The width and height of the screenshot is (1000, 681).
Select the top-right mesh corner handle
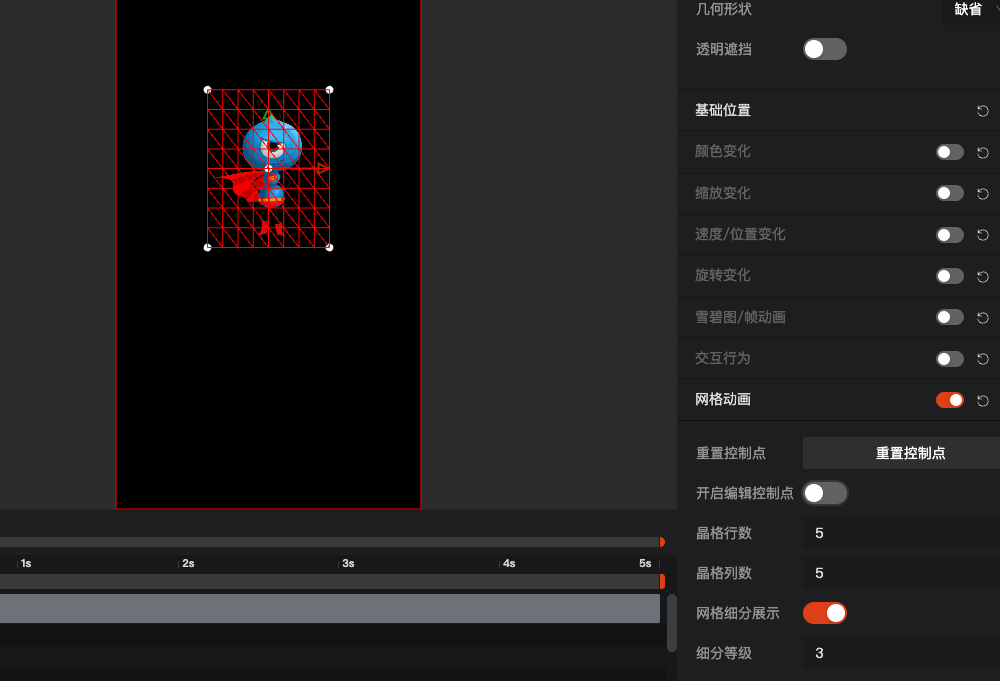click(329, 90)
